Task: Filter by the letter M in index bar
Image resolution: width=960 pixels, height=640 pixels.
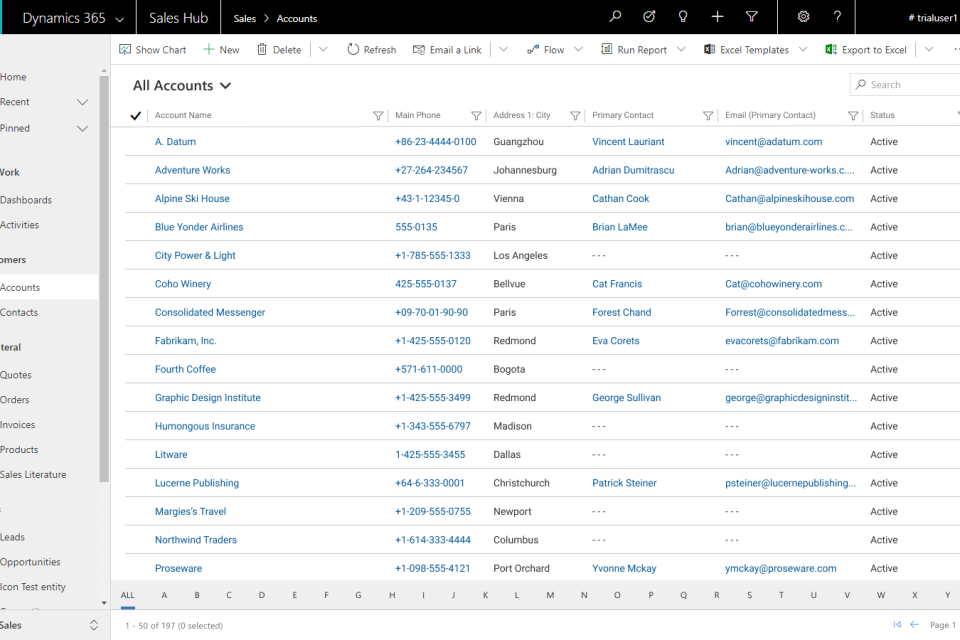Action: 550,595
